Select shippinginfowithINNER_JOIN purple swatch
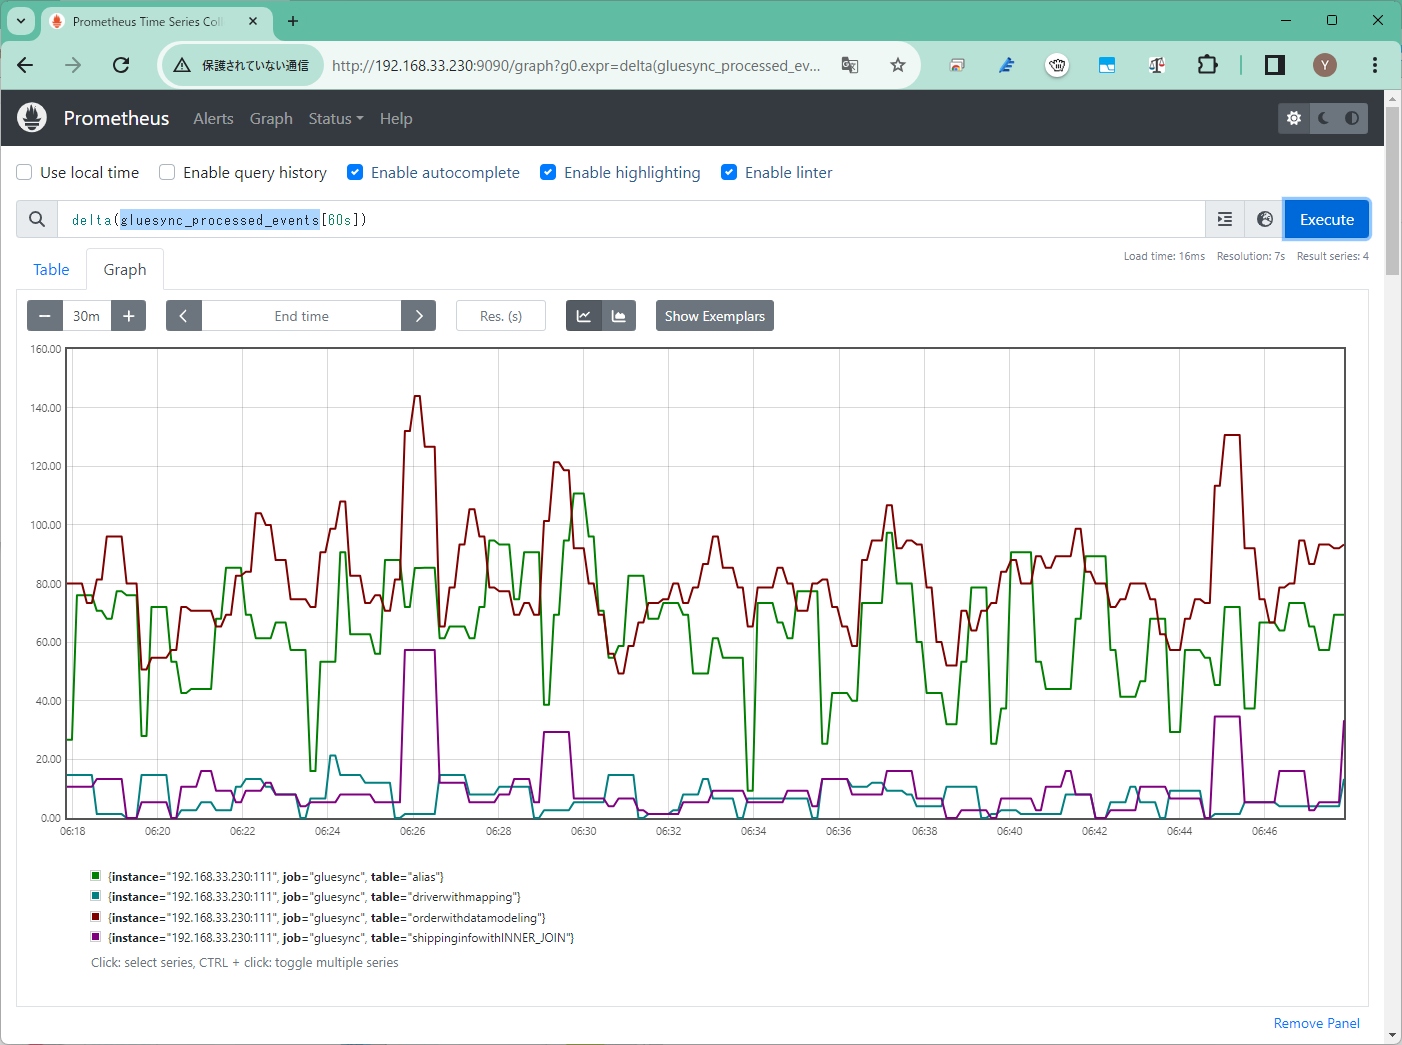Image resolution: width=1402 pixels, height=1045 pixels. [x=96, y=937]
